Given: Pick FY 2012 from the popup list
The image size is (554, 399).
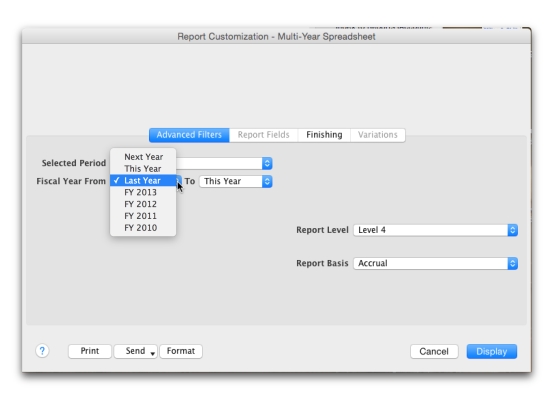Looking at the screenshot, I should (143, 204).
